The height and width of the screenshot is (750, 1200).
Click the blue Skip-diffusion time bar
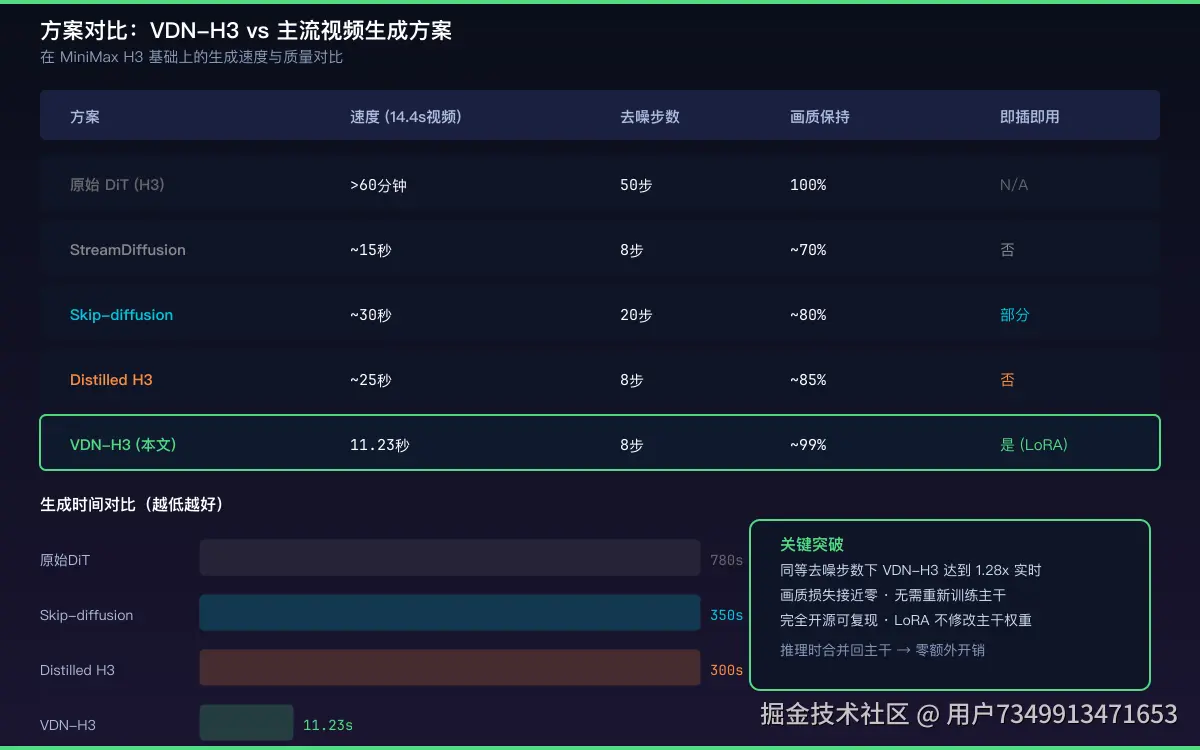[450, 613]
